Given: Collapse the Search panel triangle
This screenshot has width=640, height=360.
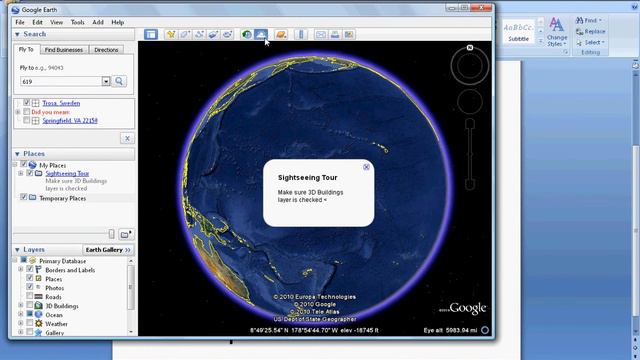Looking at the screenshot, I should (17, 34).
